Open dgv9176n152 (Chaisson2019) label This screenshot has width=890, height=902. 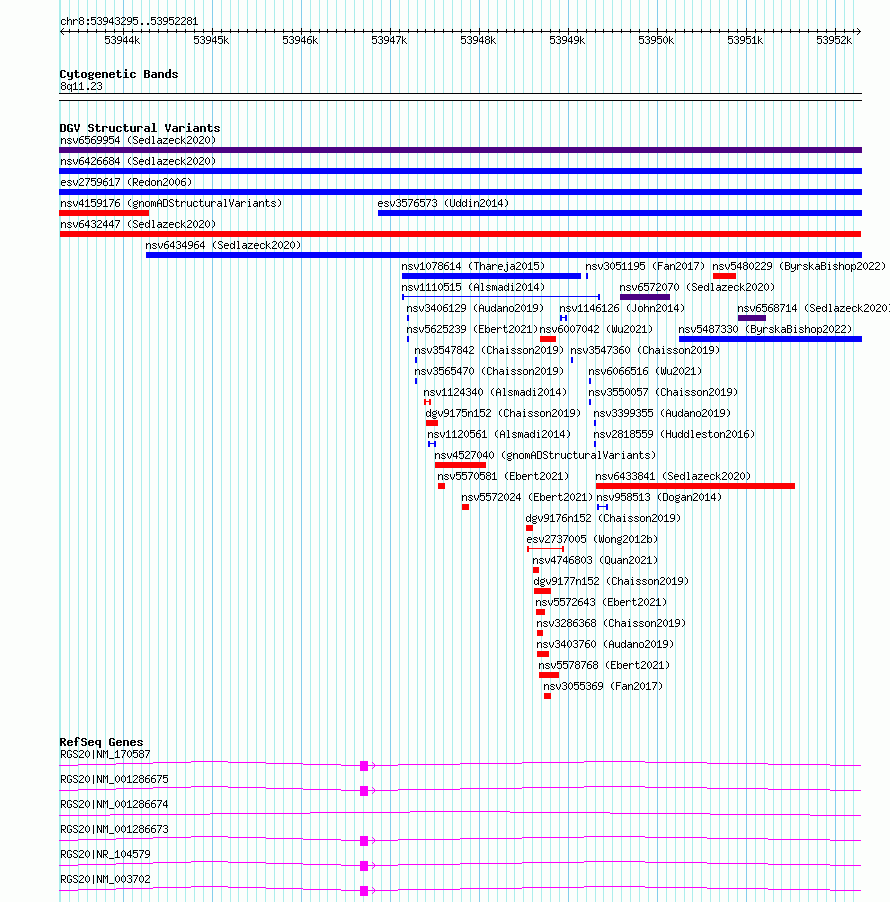pyautogui.click(x=603, y=518)
